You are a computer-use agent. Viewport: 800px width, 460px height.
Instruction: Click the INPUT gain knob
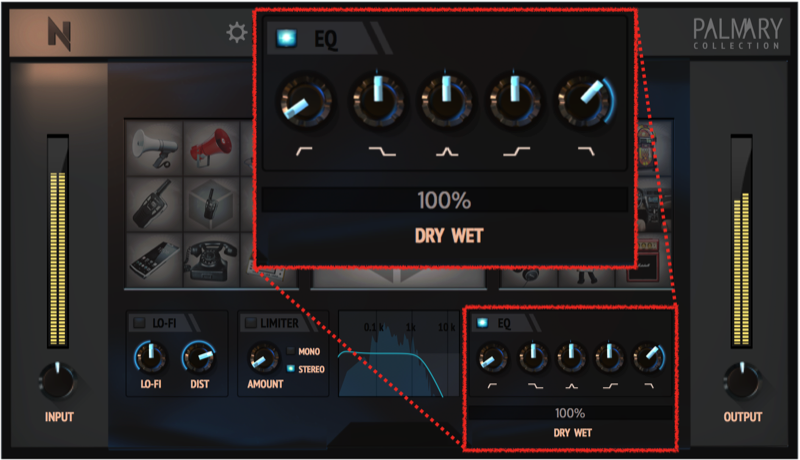(58, 381)
